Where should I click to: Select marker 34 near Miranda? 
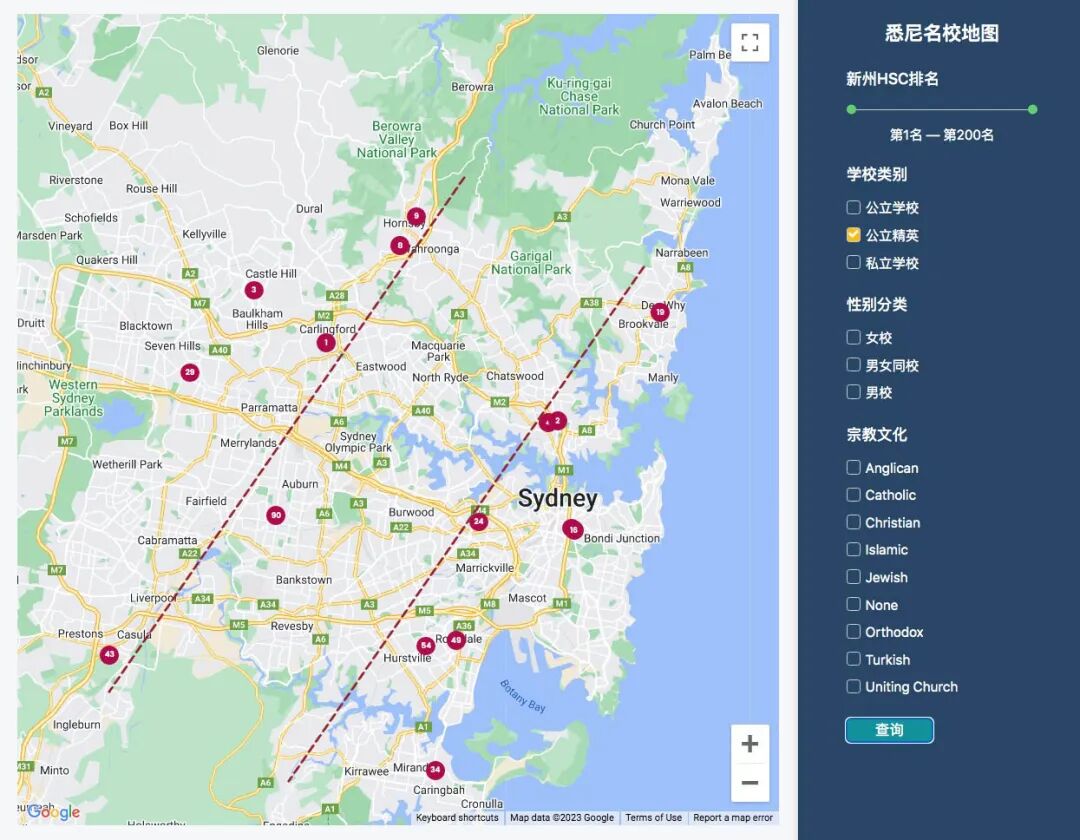[435, 770]
